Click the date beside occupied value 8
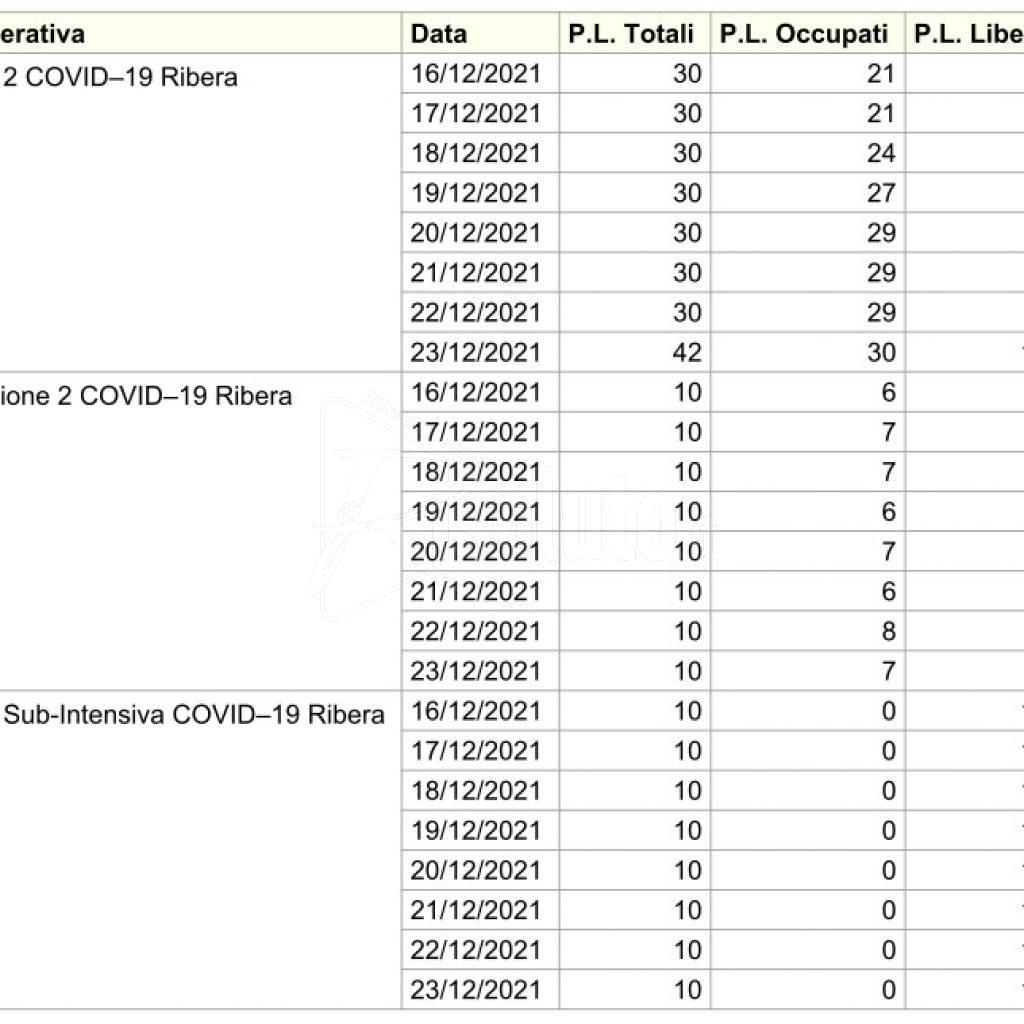Image resolution: width=1024 pixels, height=1024 pixels. coord(475,631)
